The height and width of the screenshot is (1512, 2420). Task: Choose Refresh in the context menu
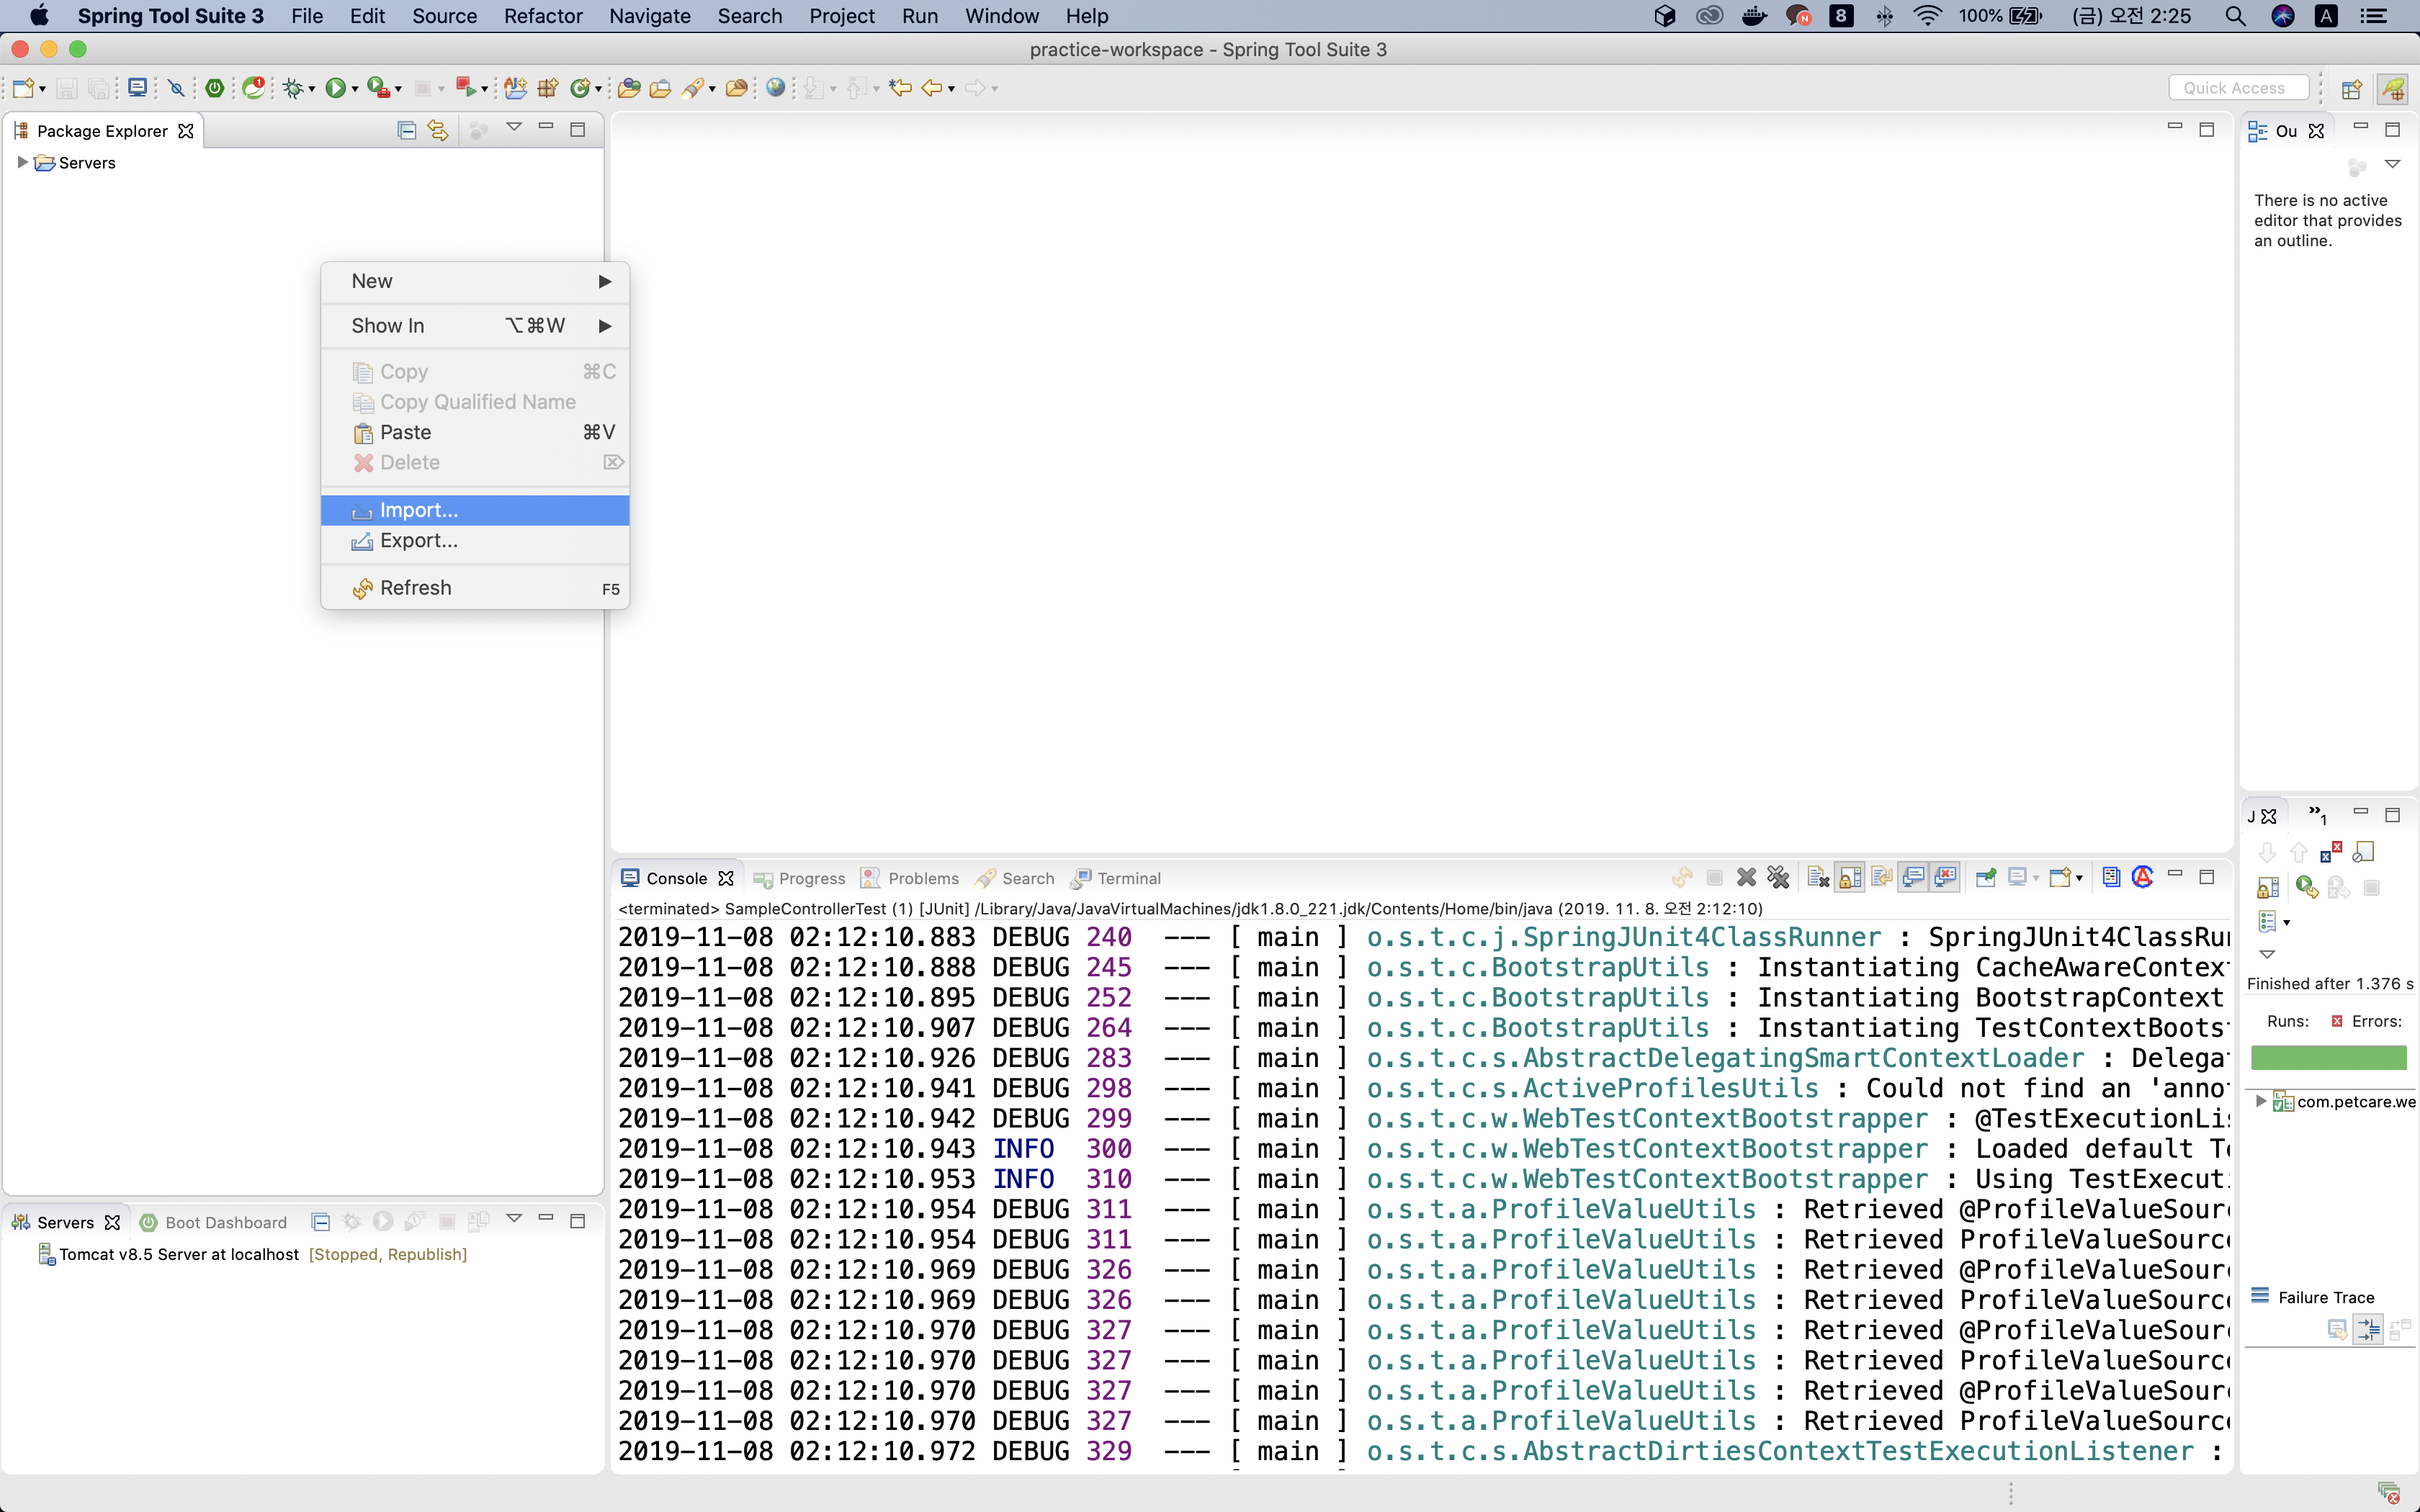click(475, 588)
